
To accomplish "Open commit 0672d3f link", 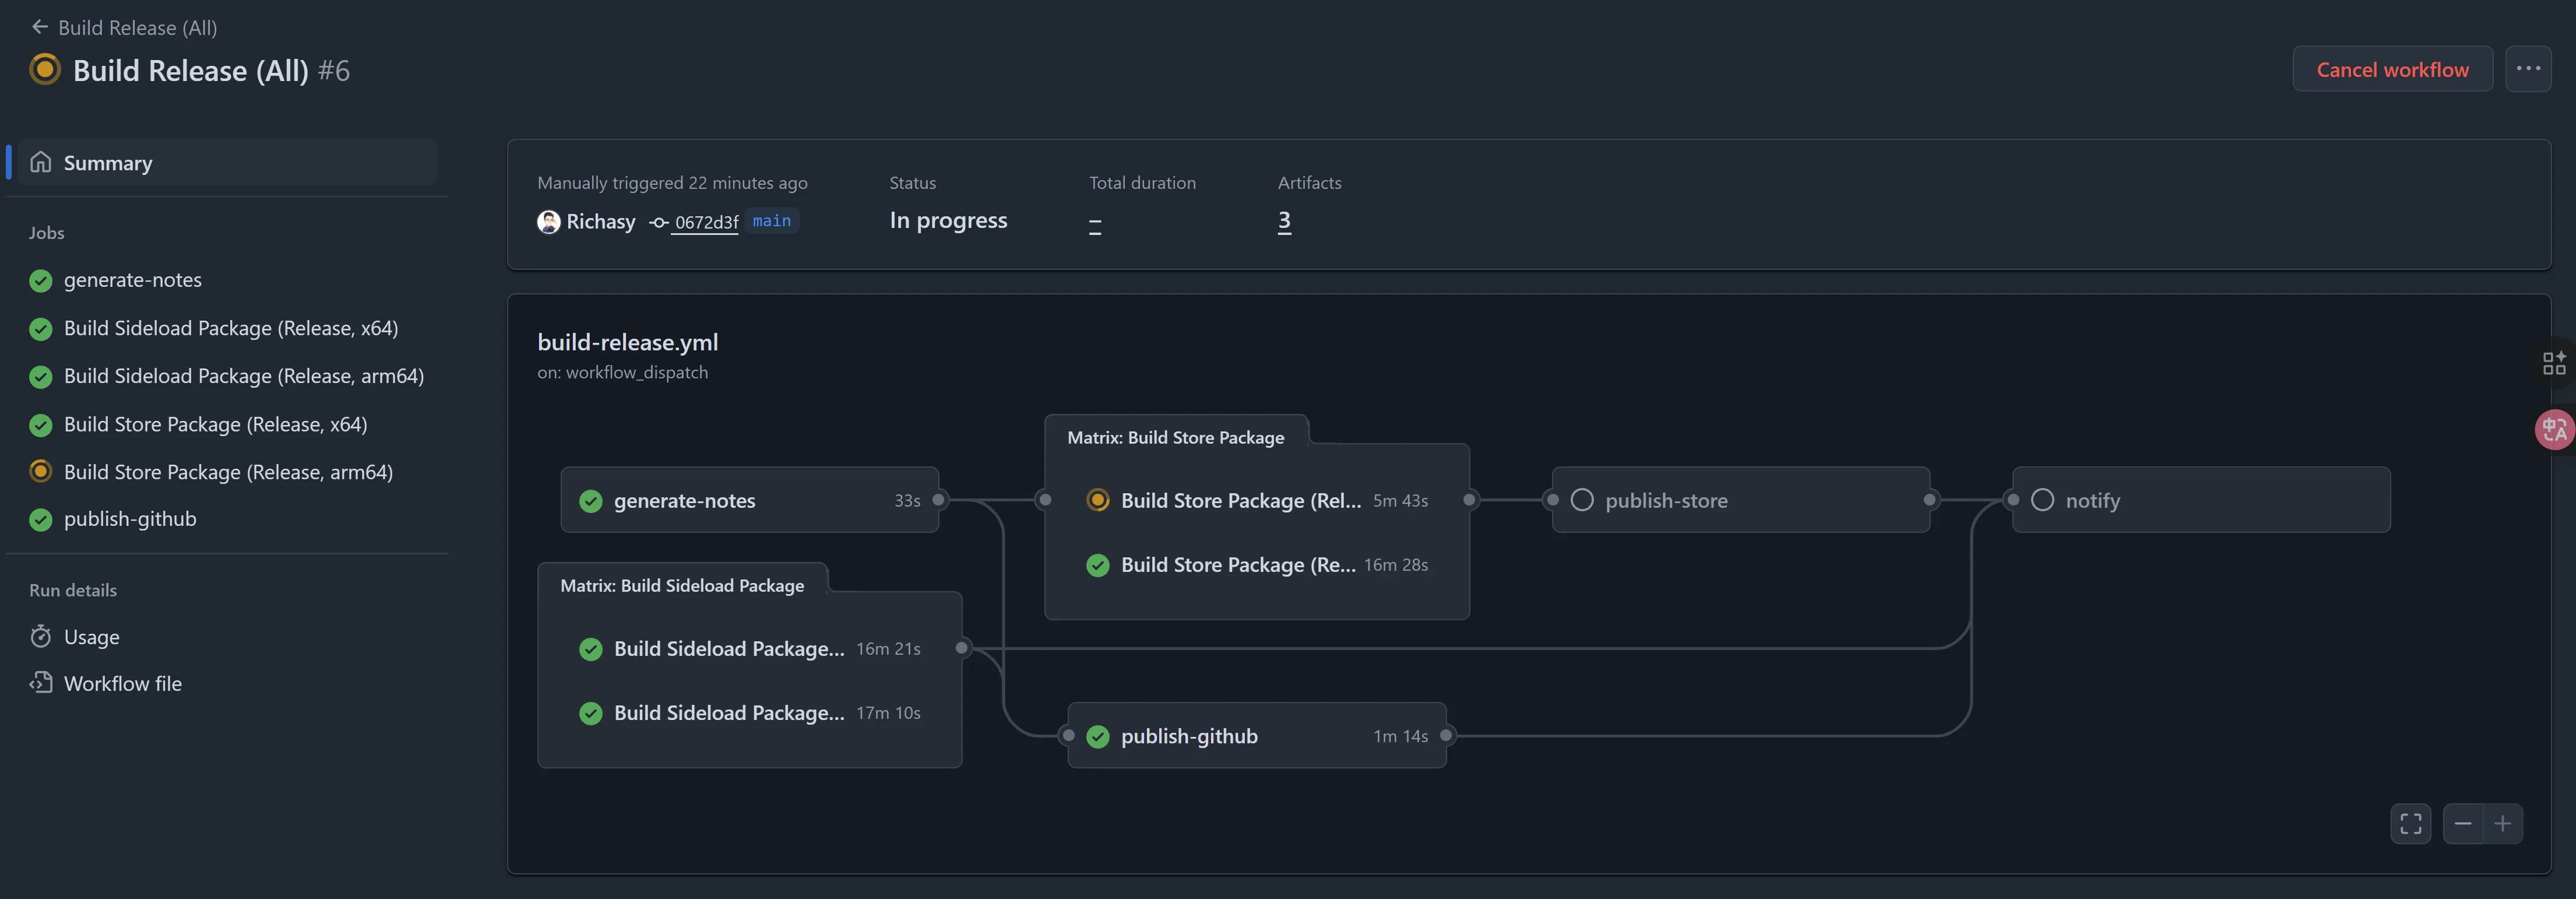I will (705, 222).
